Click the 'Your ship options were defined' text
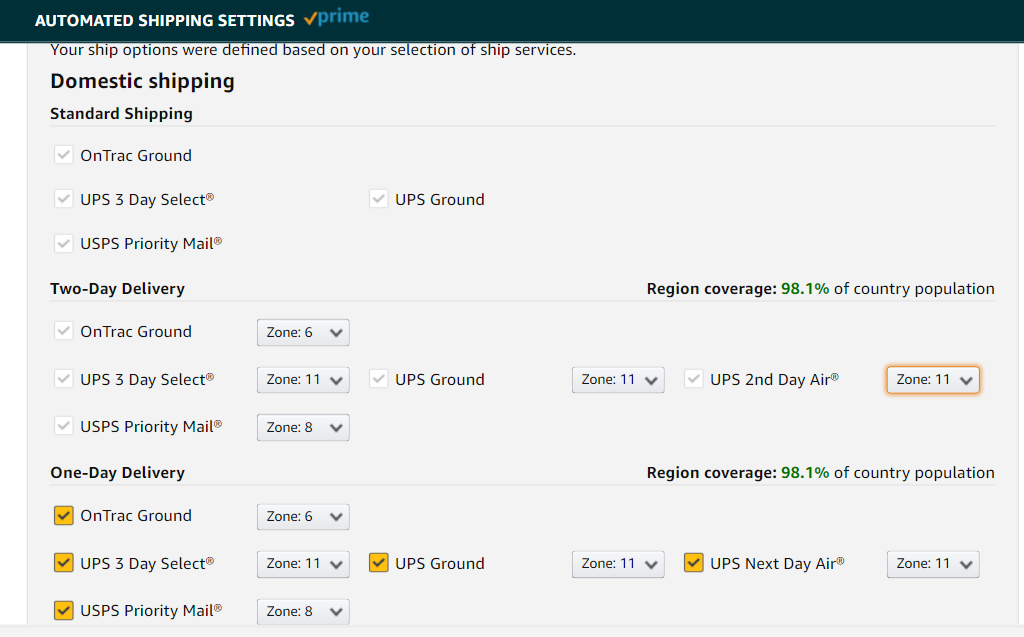 [313, 50]
